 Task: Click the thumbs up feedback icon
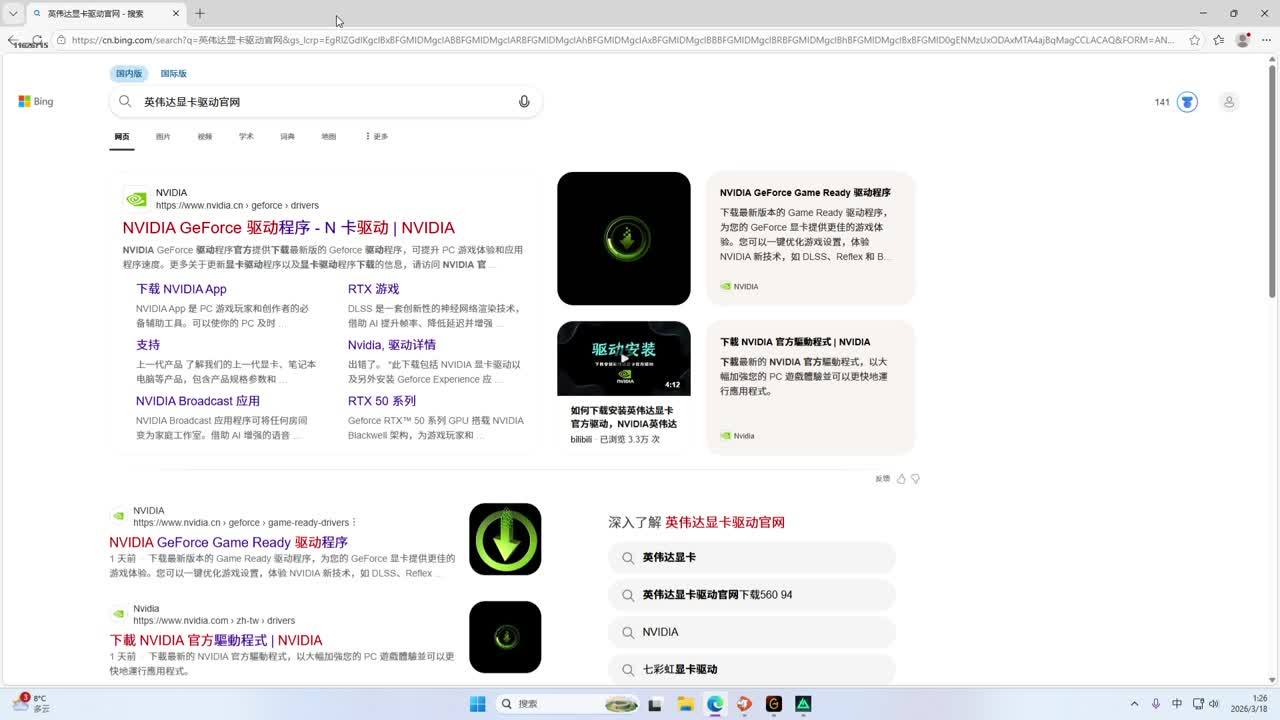coord(901,479)
